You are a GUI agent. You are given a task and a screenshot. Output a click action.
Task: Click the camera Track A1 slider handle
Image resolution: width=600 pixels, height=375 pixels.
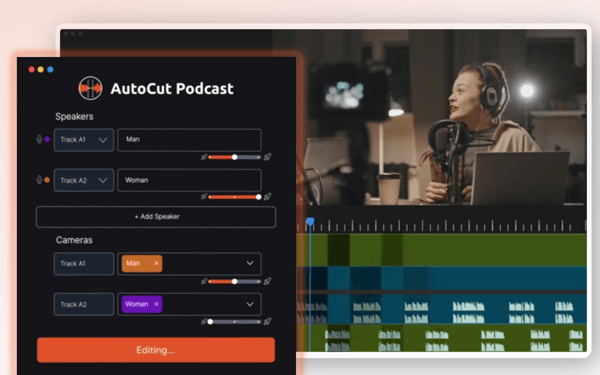235,281
